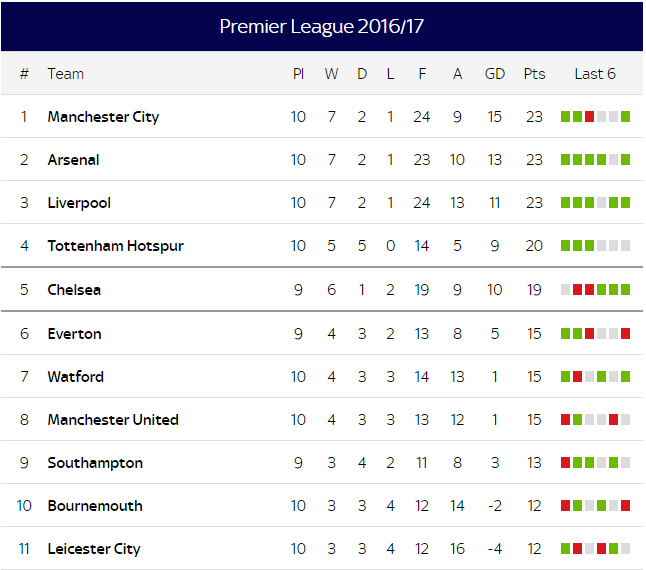Click Everton's final red Last 6 square
Image resolution: width=646 pixels, height=570 pixels.
point(625,333)
